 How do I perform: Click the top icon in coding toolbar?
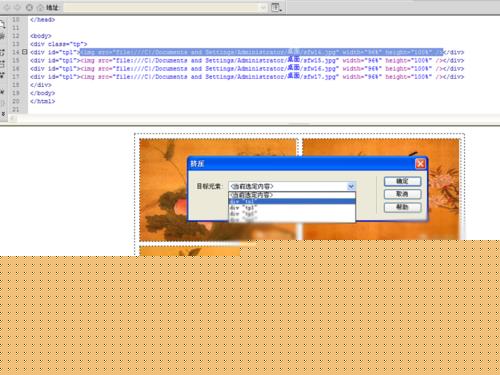(2, 23)
